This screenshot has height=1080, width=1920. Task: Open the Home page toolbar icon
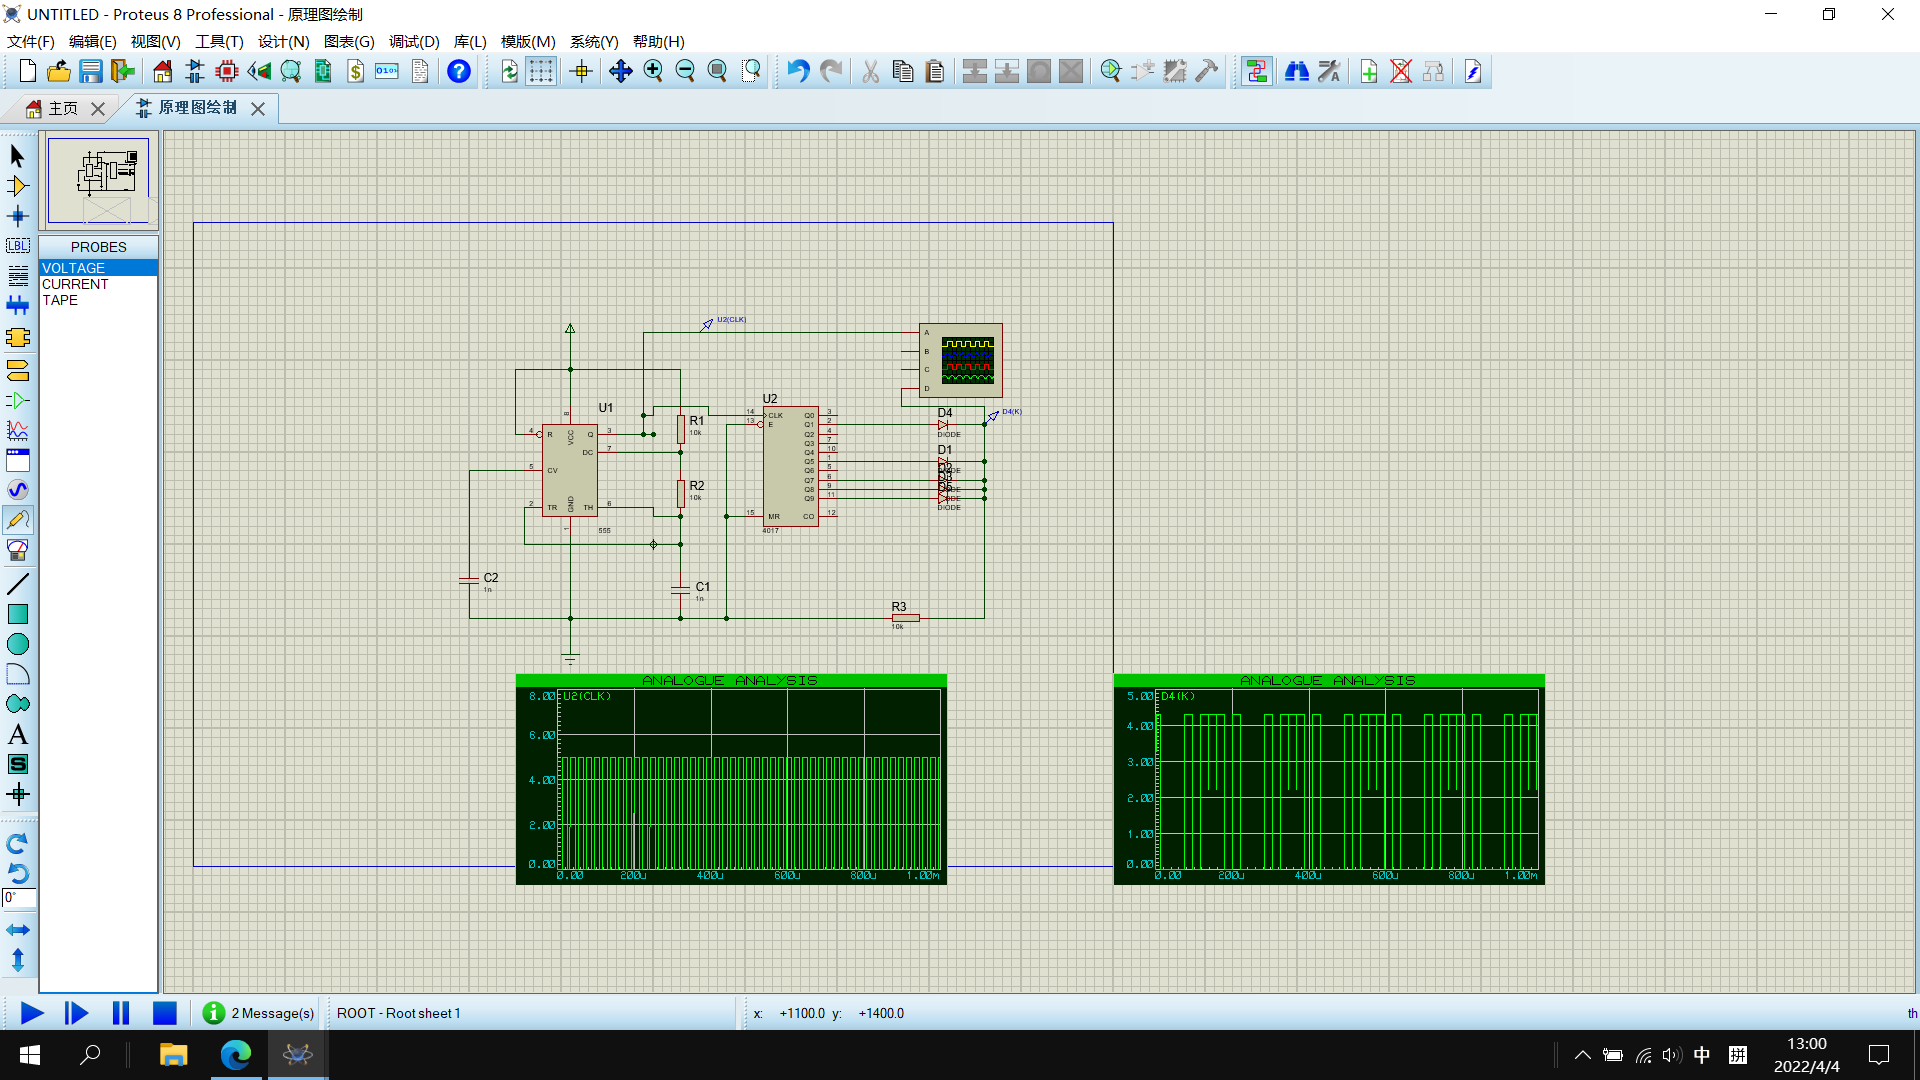pyautogui.click(x=163, y=71)
